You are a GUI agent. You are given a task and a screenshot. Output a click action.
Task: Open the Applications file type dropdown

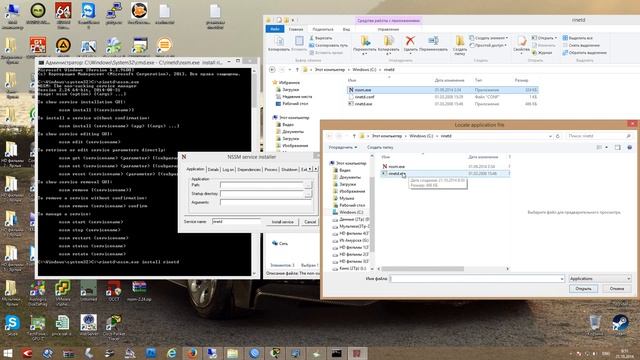[600, 278]
